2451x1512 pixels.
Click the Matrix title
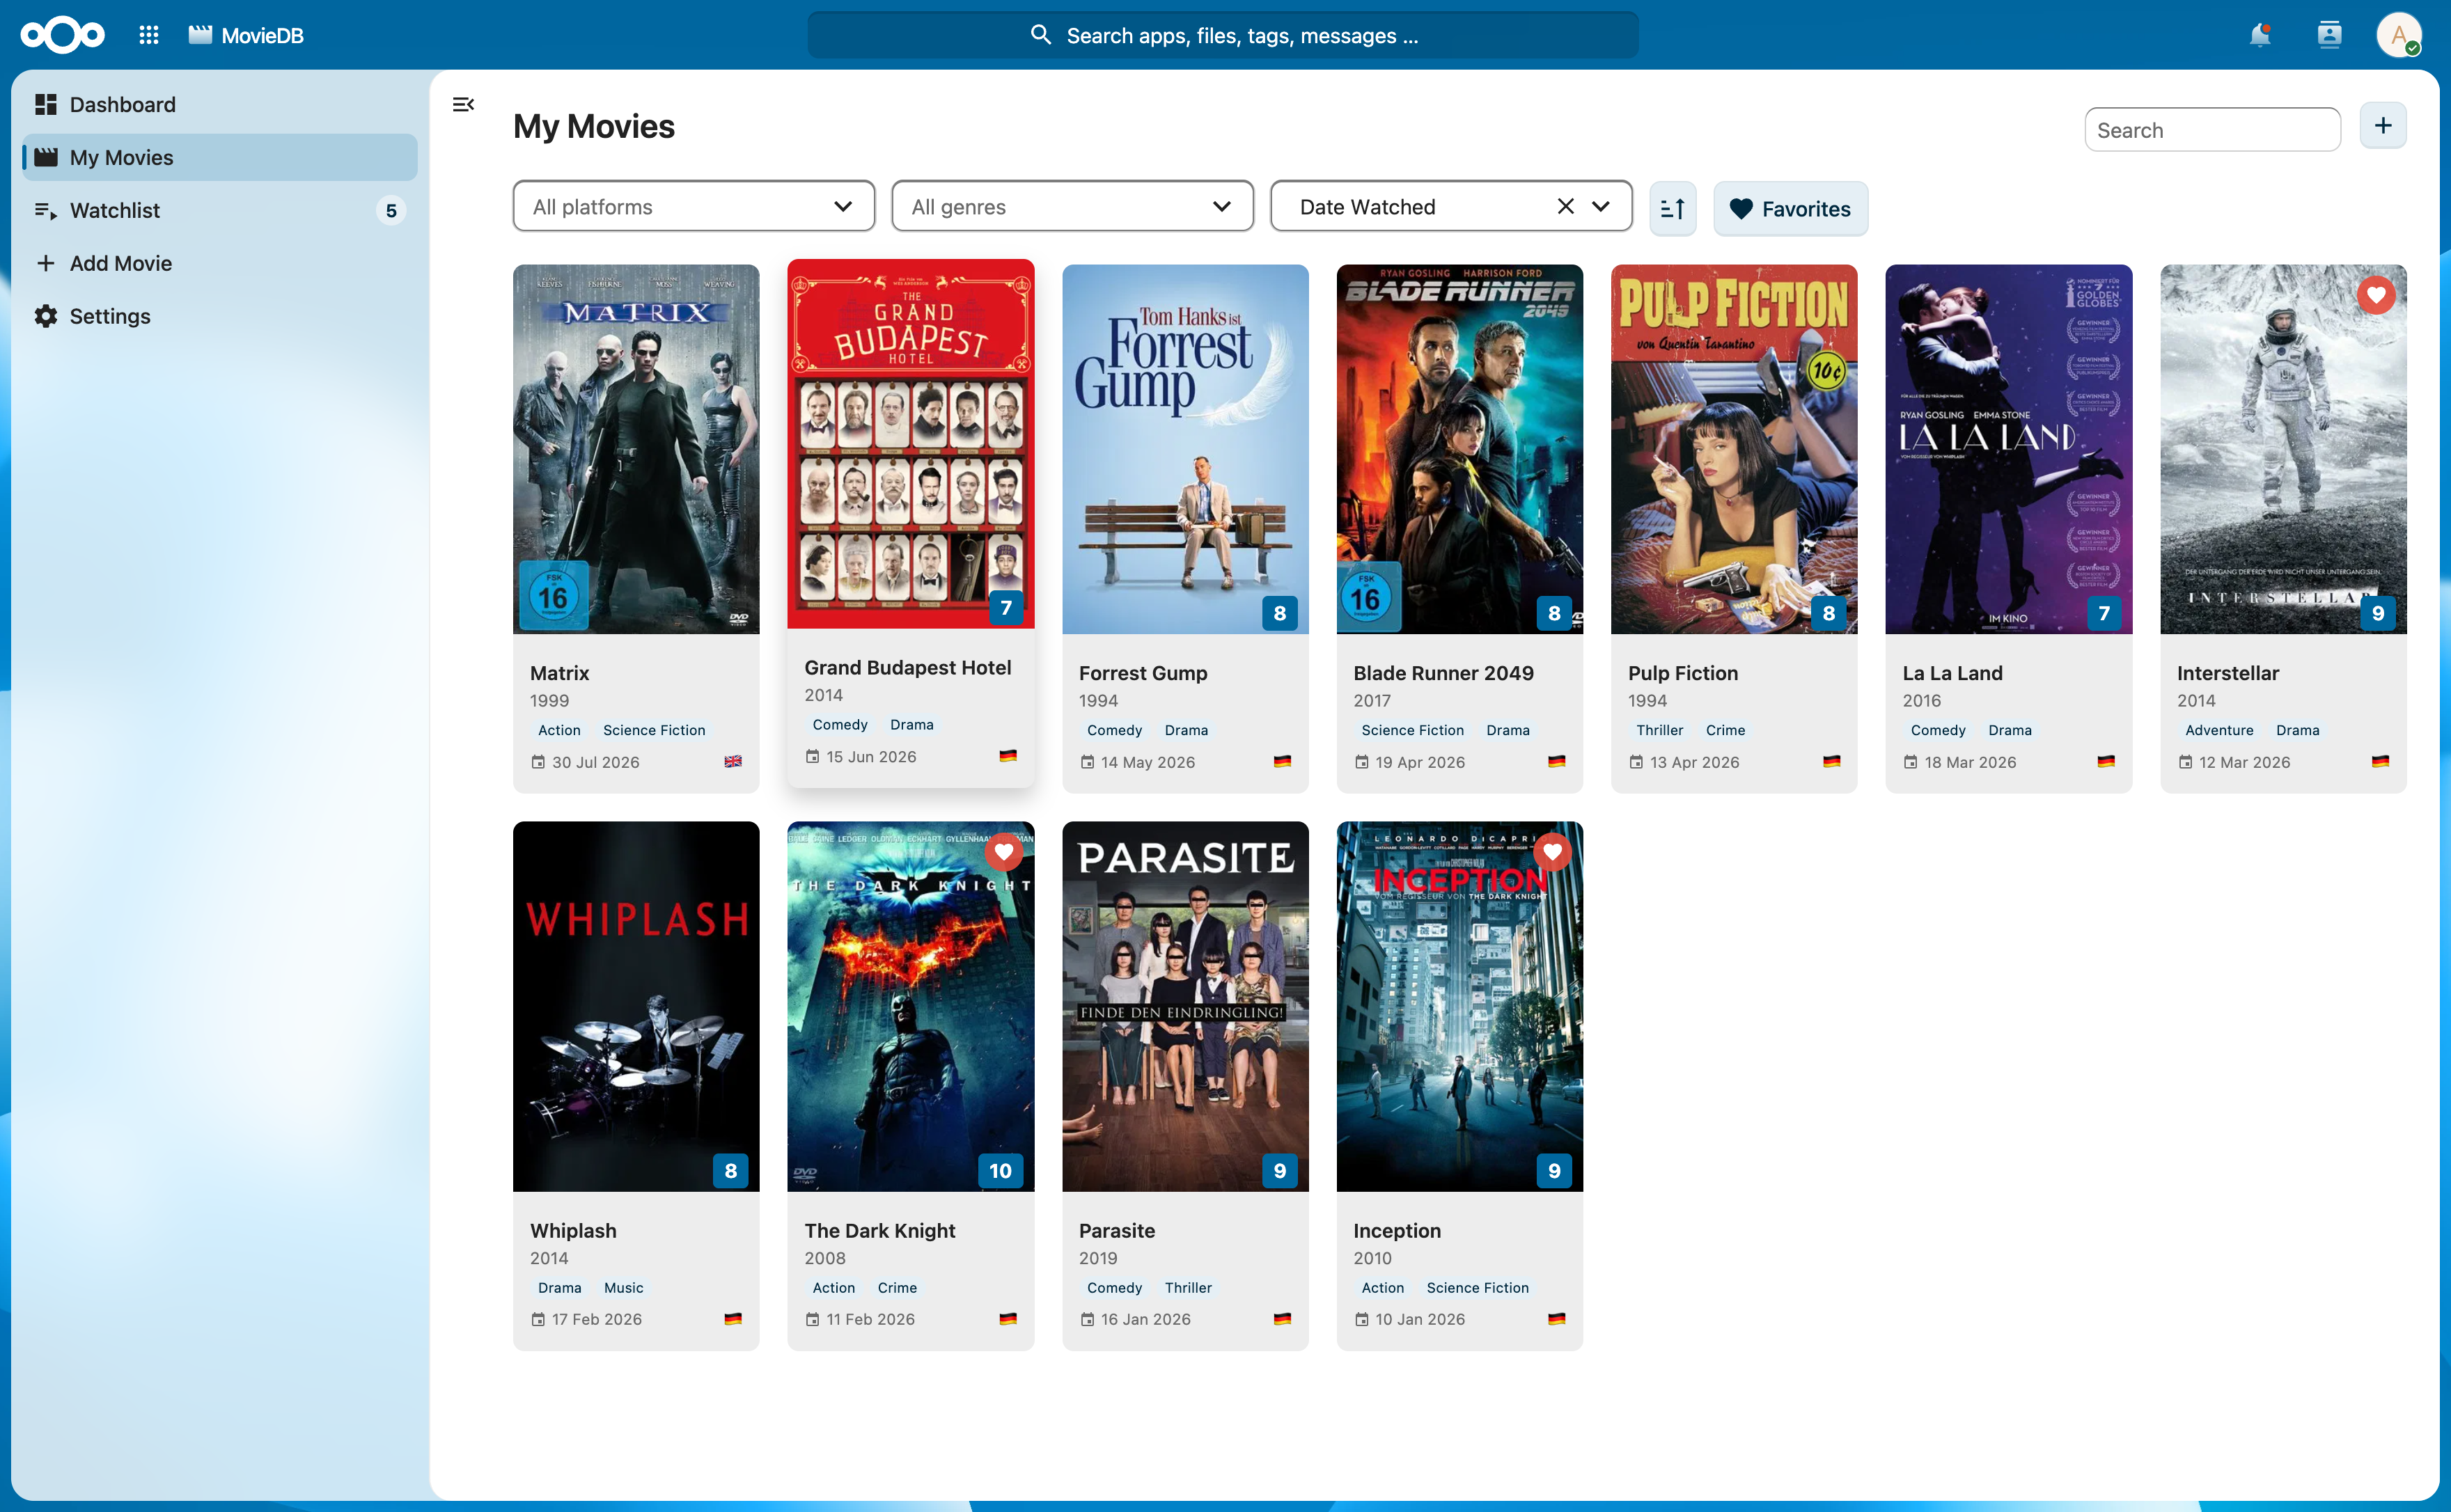pyautogui.click(x=559, y=673)
